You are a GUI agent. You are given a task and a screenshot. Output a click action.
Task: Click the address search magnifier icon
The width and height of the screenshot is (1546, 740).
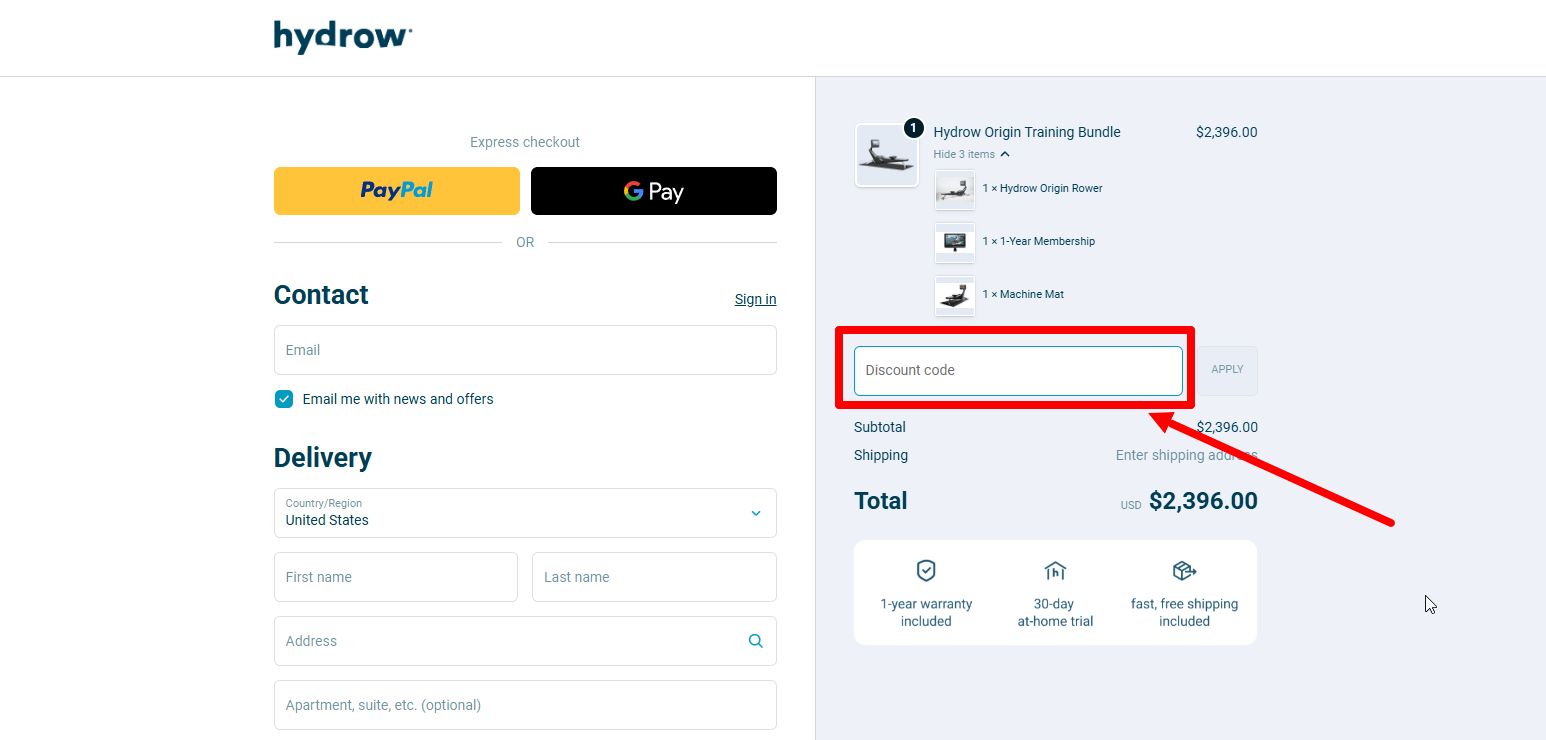click(x=756, y=641)
